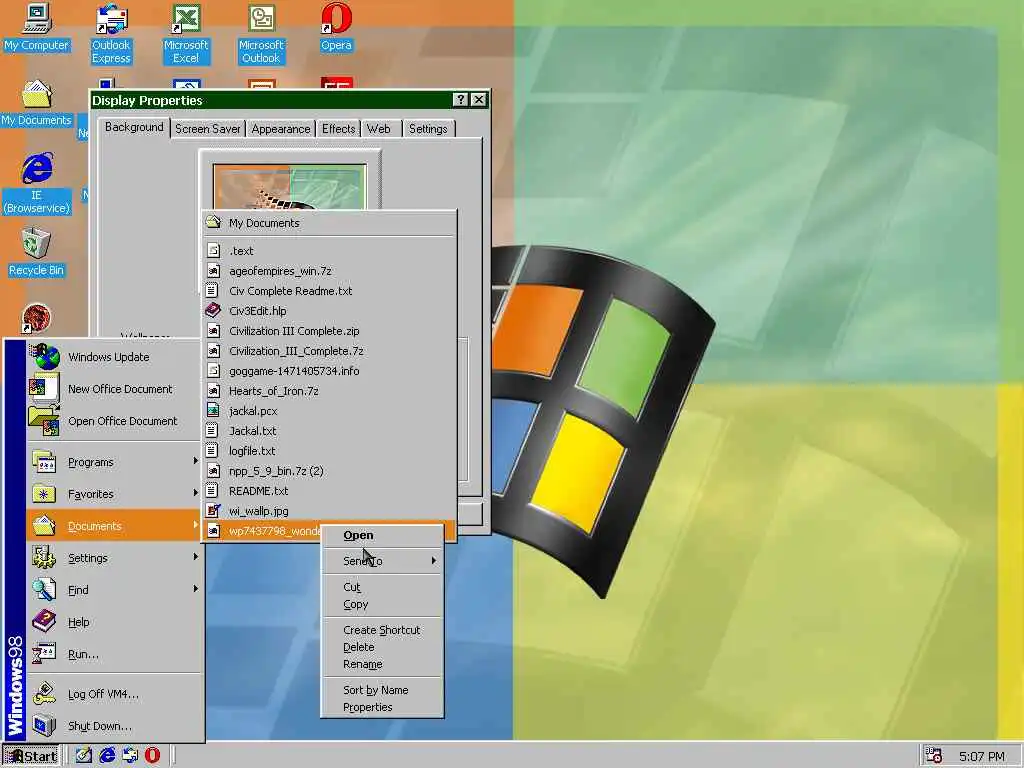This screenshot has height=768, width=1024.
Task: Open wi_wallp.jpg from Documents list
Action: (x=329, y=511)
